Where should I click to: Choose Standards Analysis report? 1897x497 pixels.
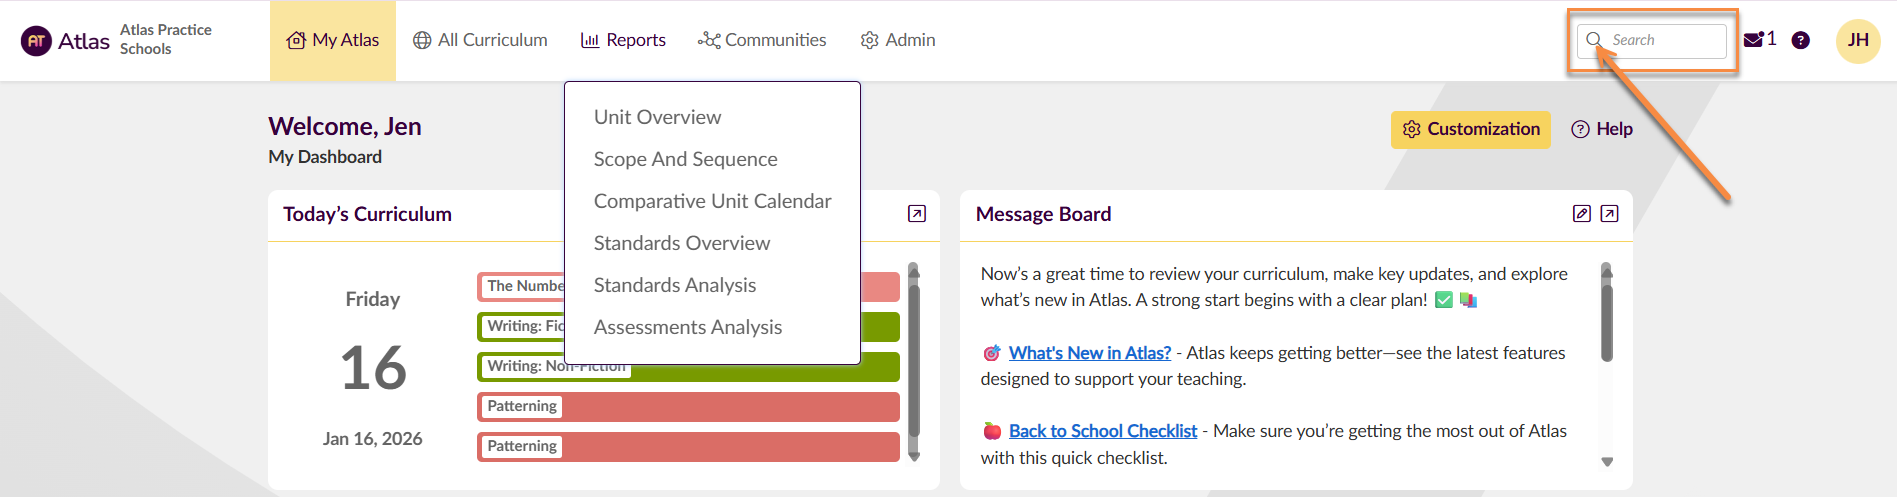point(674,285)
